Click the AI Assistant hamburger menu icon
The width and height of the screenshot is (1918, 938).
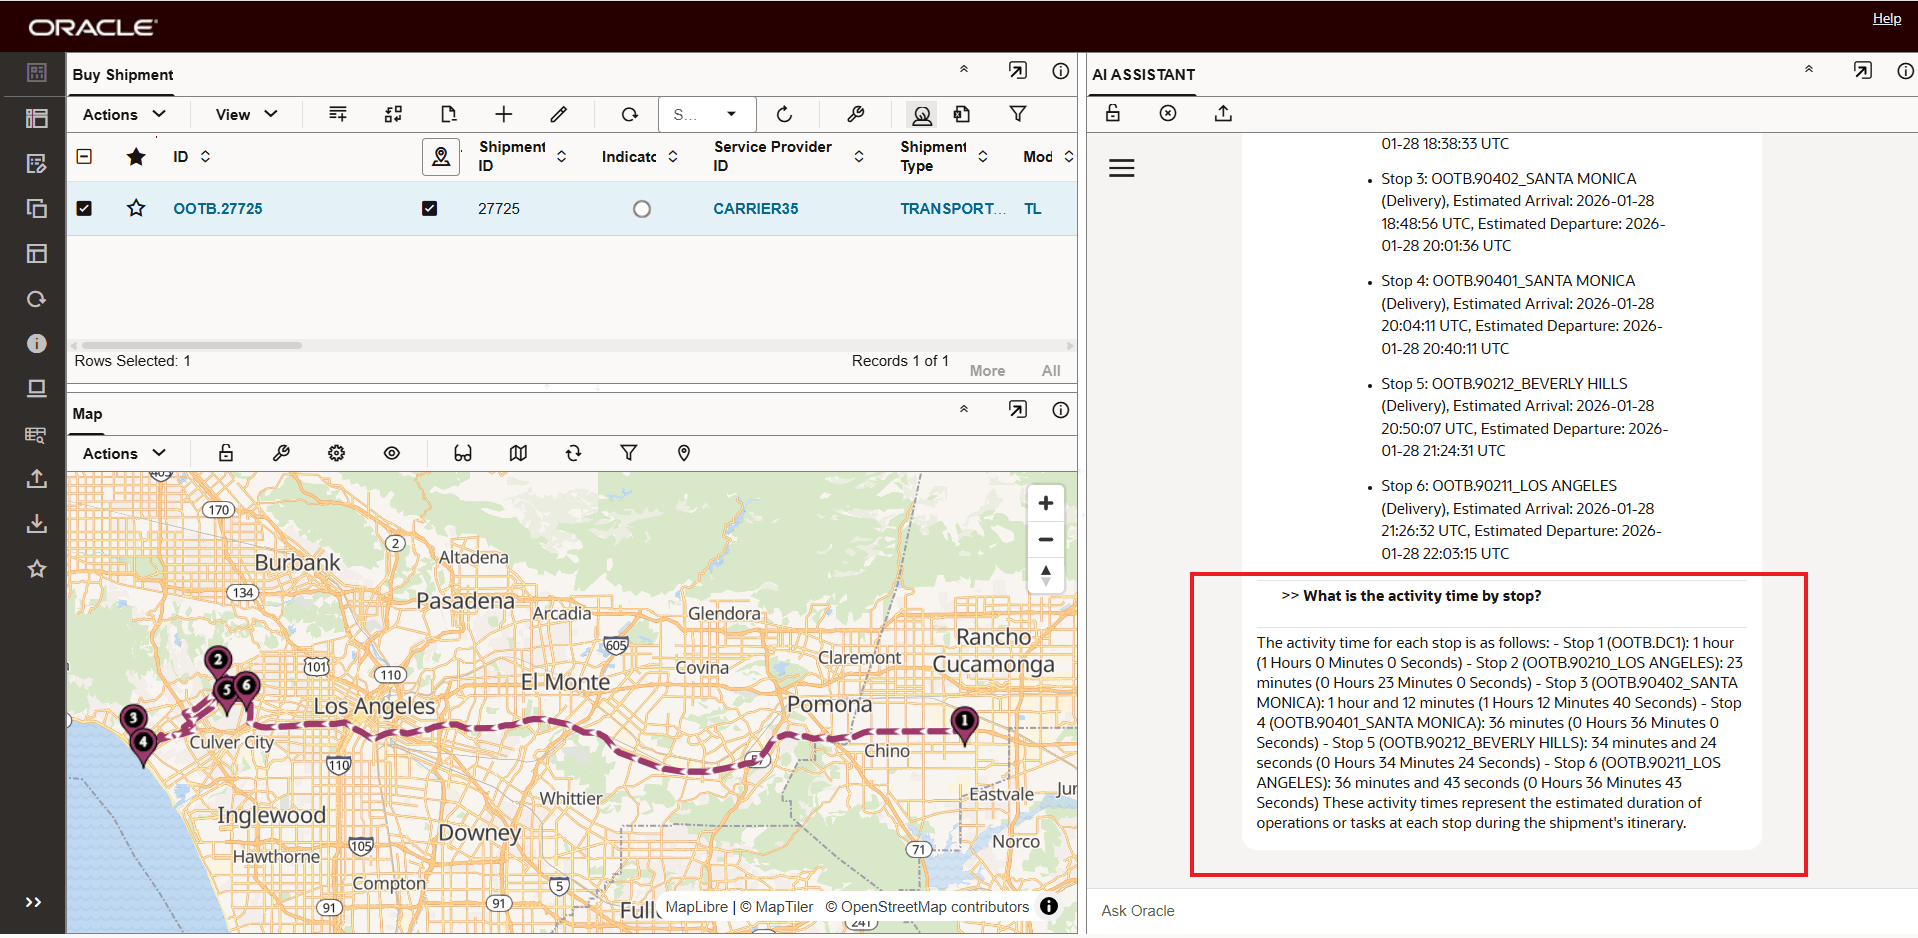(1121, 168)
